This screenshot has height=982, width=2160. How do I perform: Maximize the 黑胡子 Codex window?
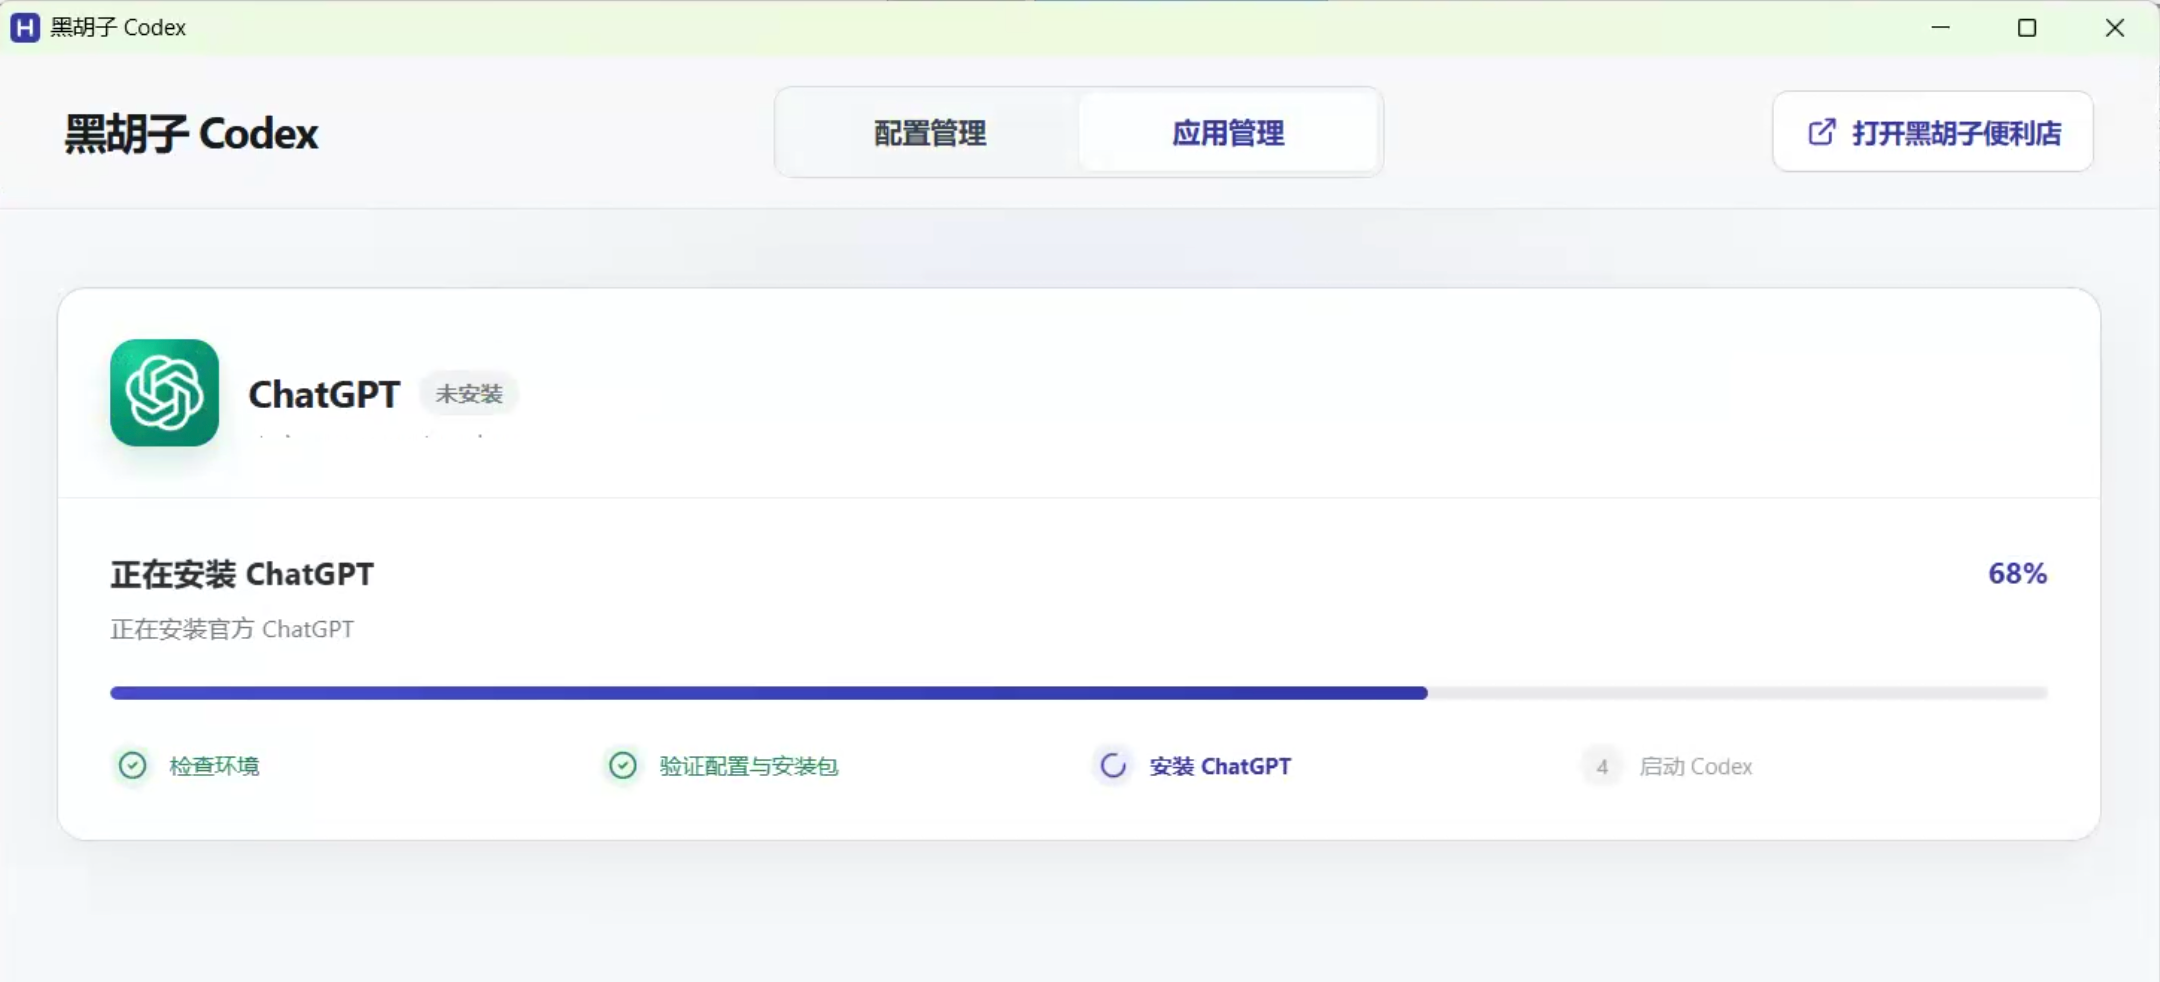tap(2027, 27)
